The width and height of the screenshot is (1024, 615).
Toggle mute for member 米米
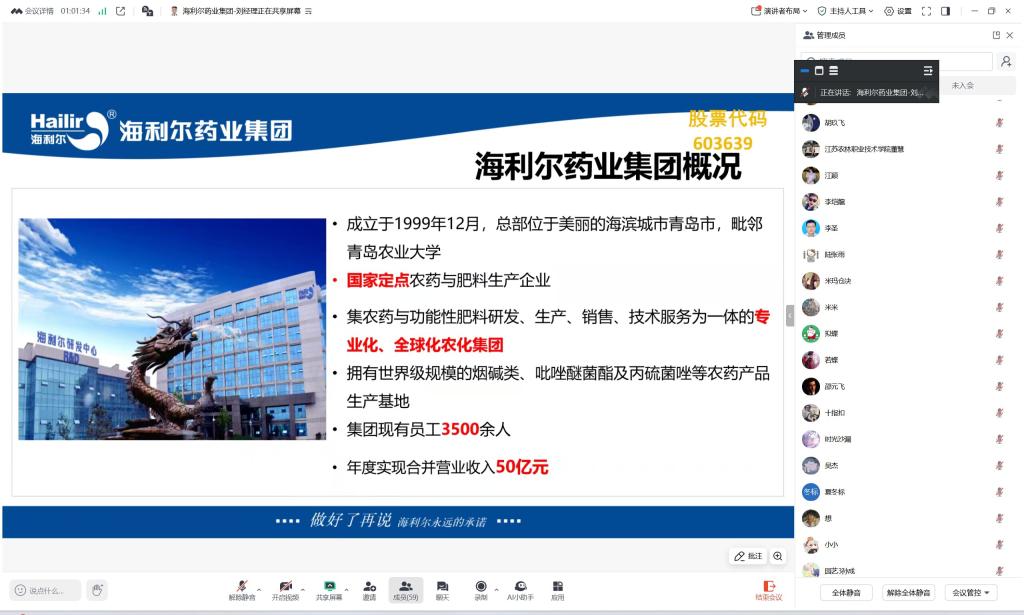[999, 308]
